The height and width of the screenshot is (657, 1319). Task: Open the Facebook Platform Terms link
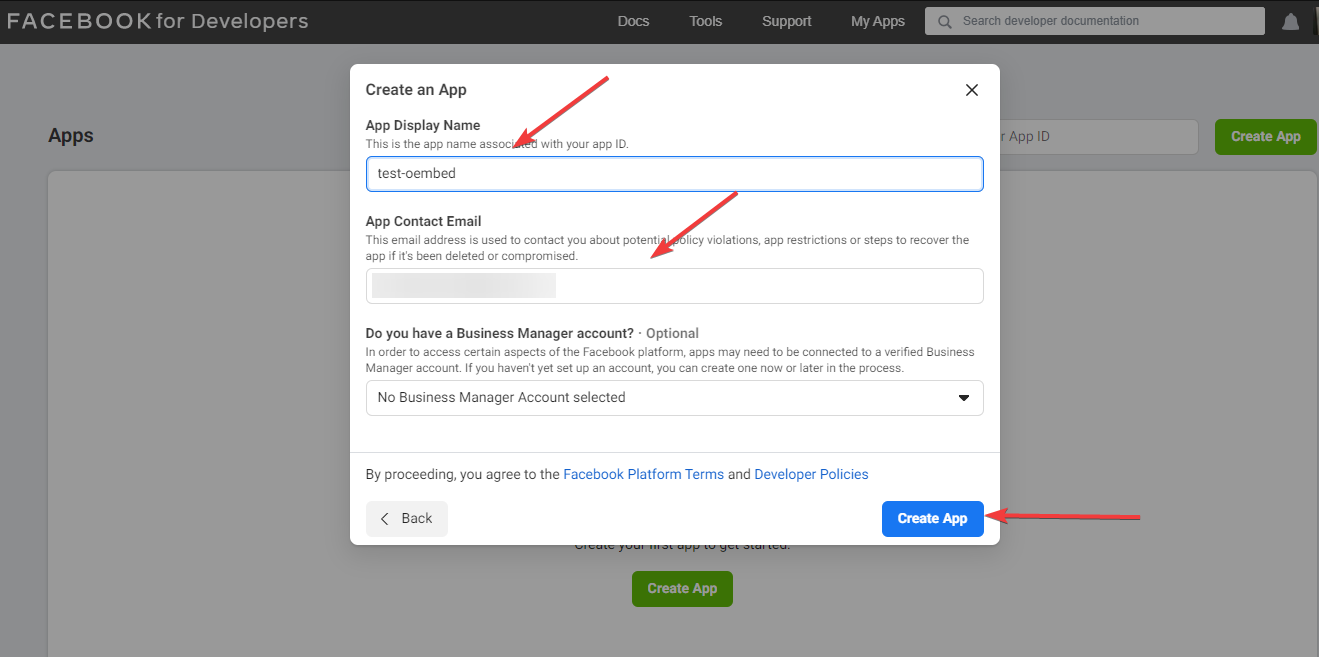[x=643, y=474]
